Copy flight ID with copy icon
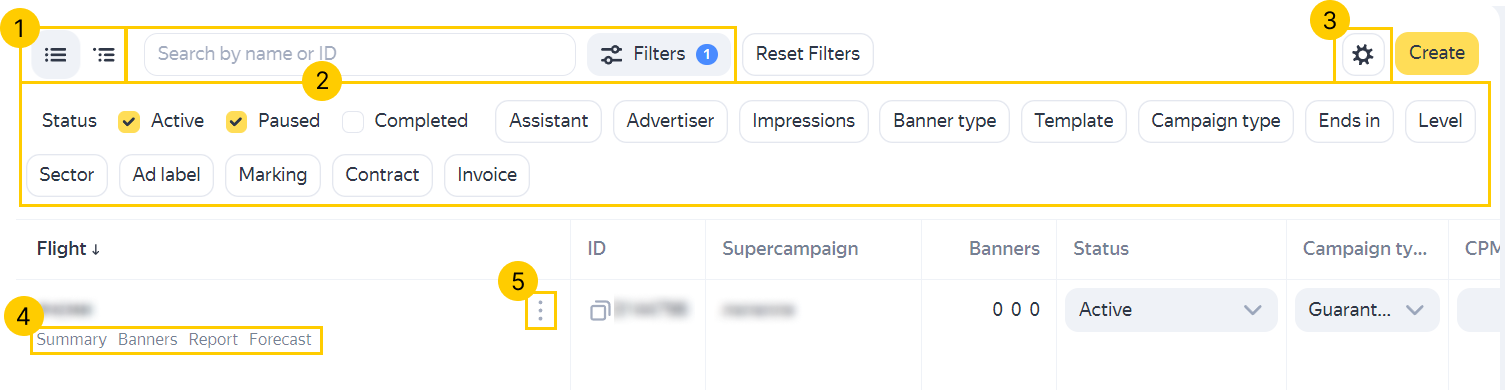The width and height of the screenshot is (1505, 390). 599,310
